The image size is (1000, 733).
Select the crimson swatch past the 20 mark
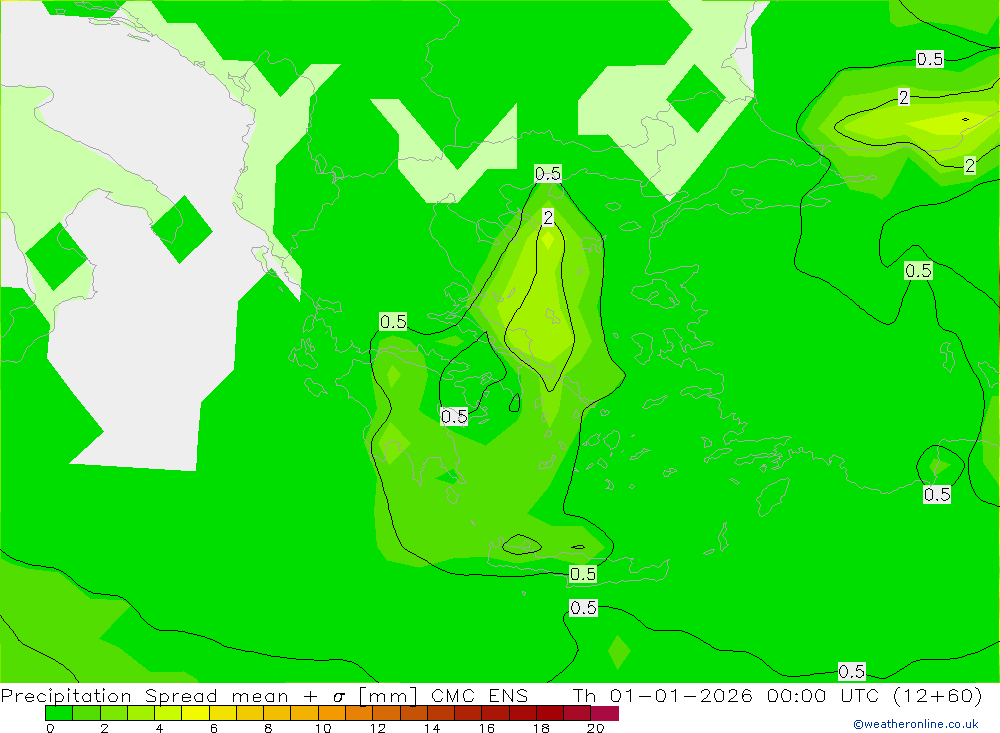[x=605, y=713]
